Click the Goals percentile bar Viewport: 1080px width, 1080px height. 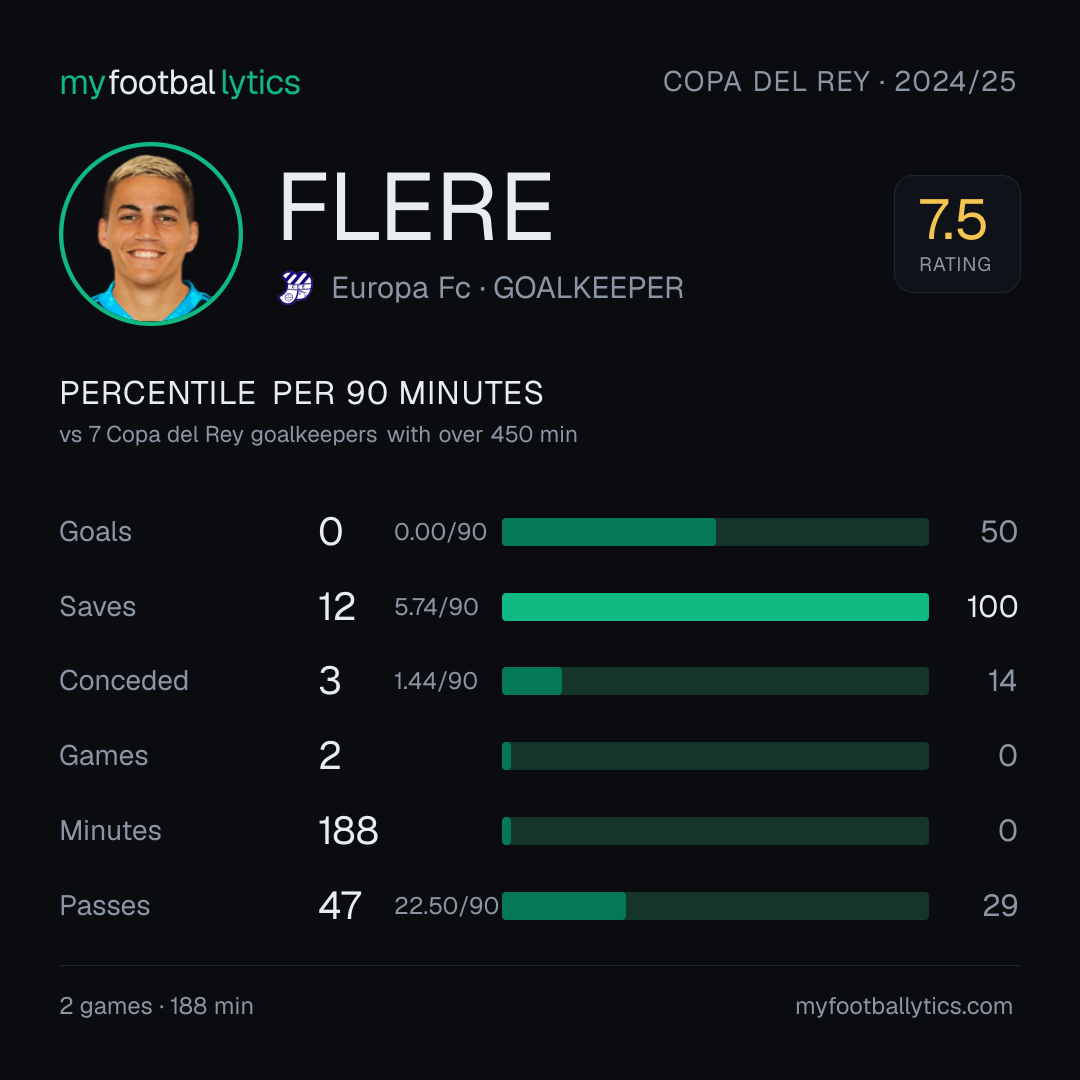coord(715,532)
